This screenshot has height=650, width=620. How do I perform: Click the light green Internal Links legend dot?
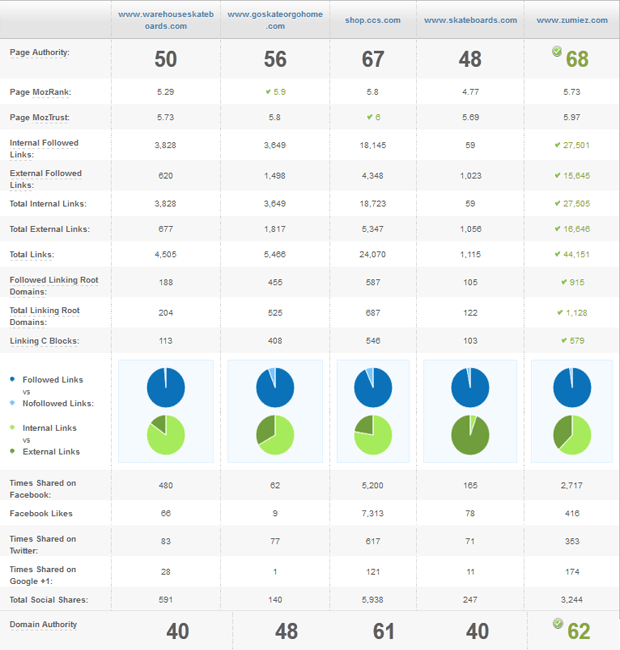[x=12, y=427]
